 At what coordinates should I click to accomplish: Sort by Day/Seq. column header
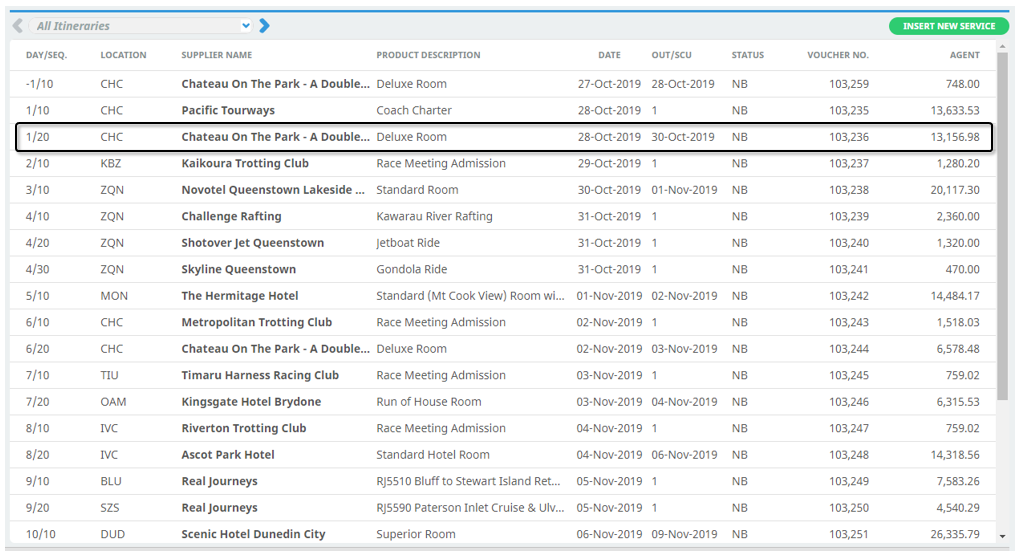click(46, 55)
